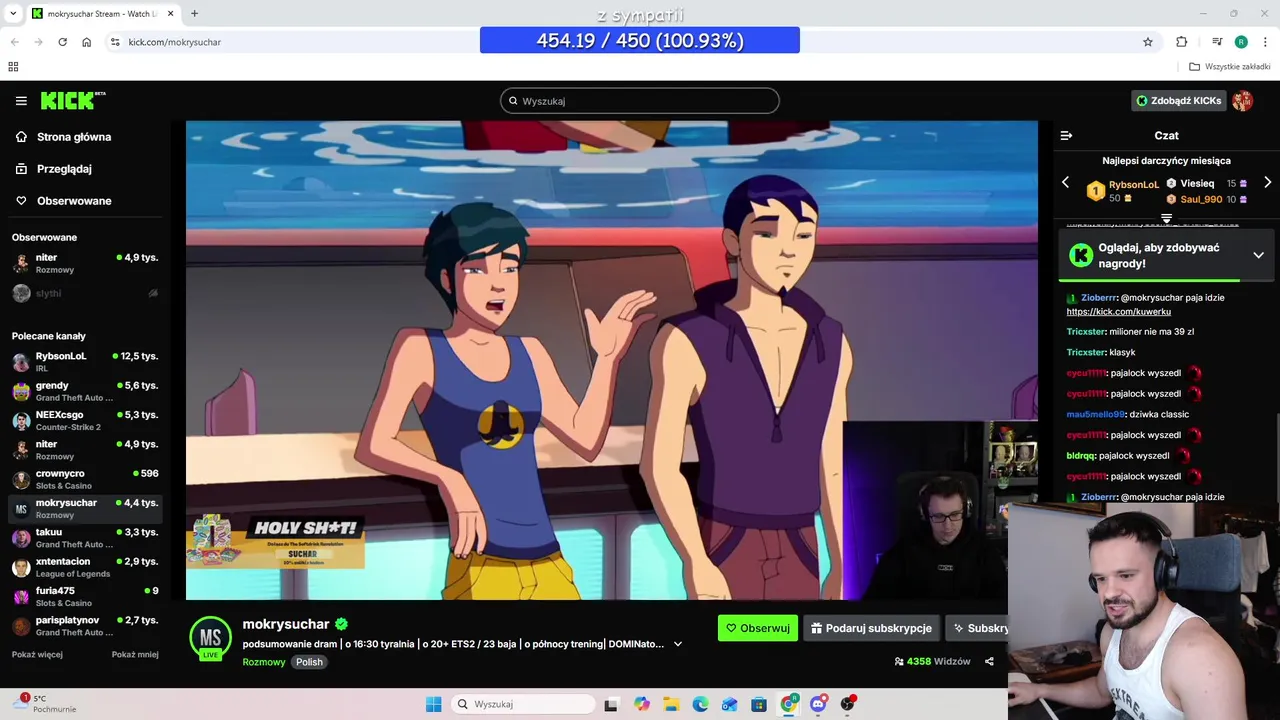Collapse the chat panel icon
The width and height of the screenshot is (1280, 720).
(1066, 135)
